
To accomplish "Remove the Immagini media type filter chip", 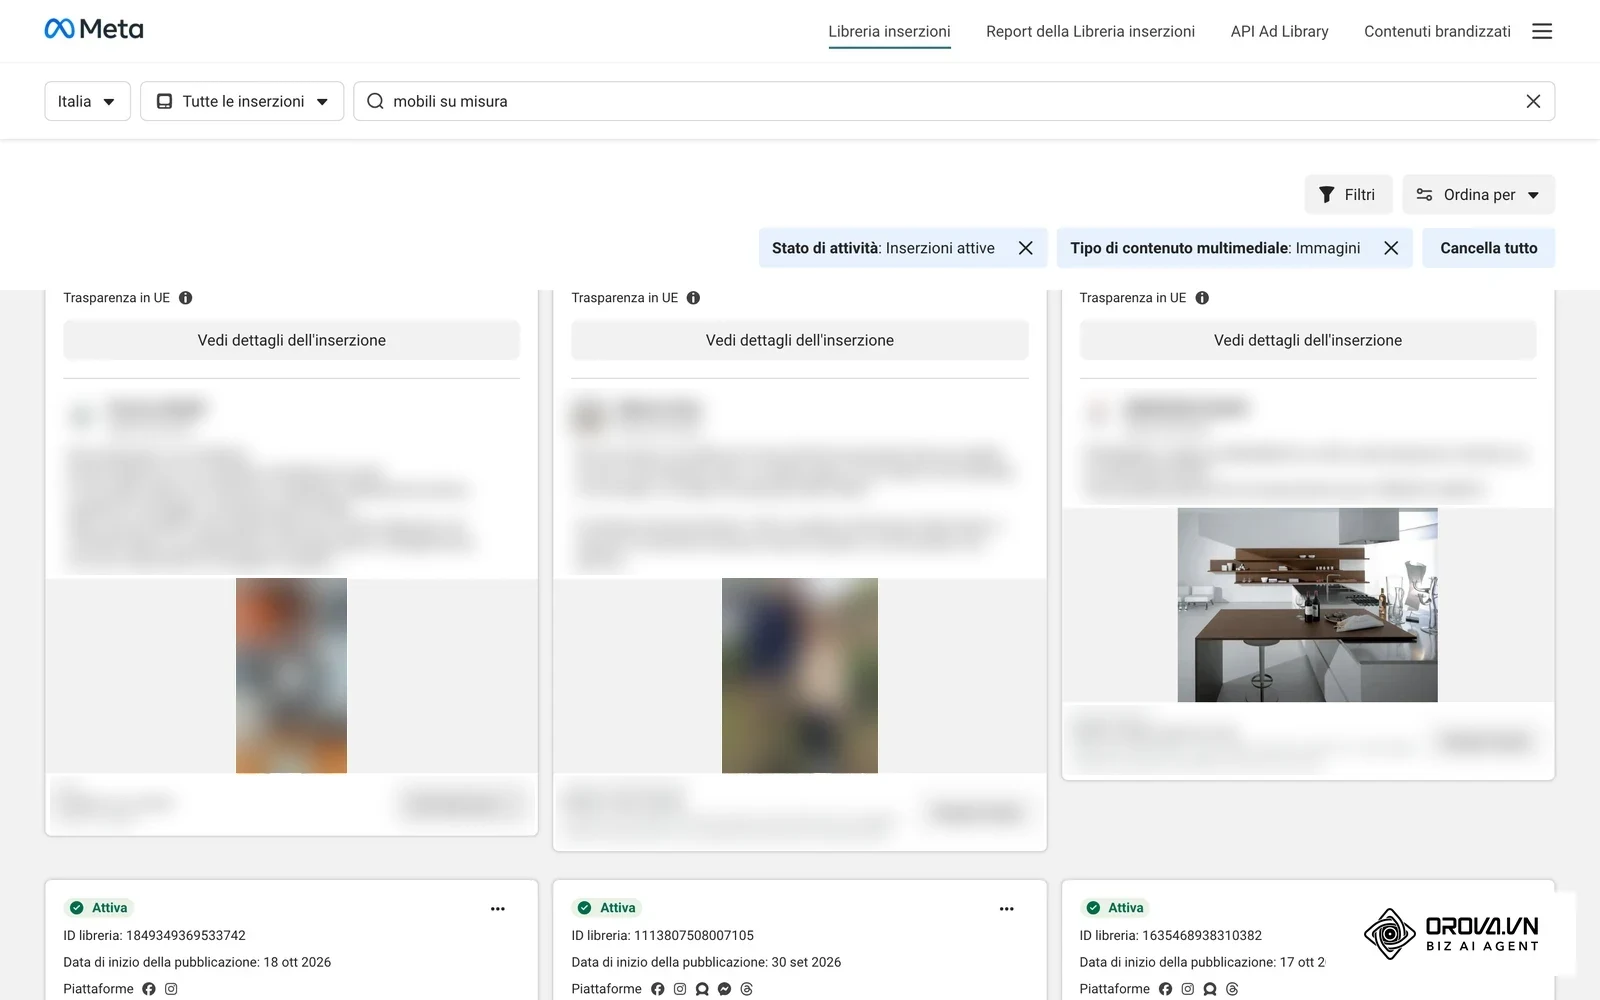I will click(1391, 248).
